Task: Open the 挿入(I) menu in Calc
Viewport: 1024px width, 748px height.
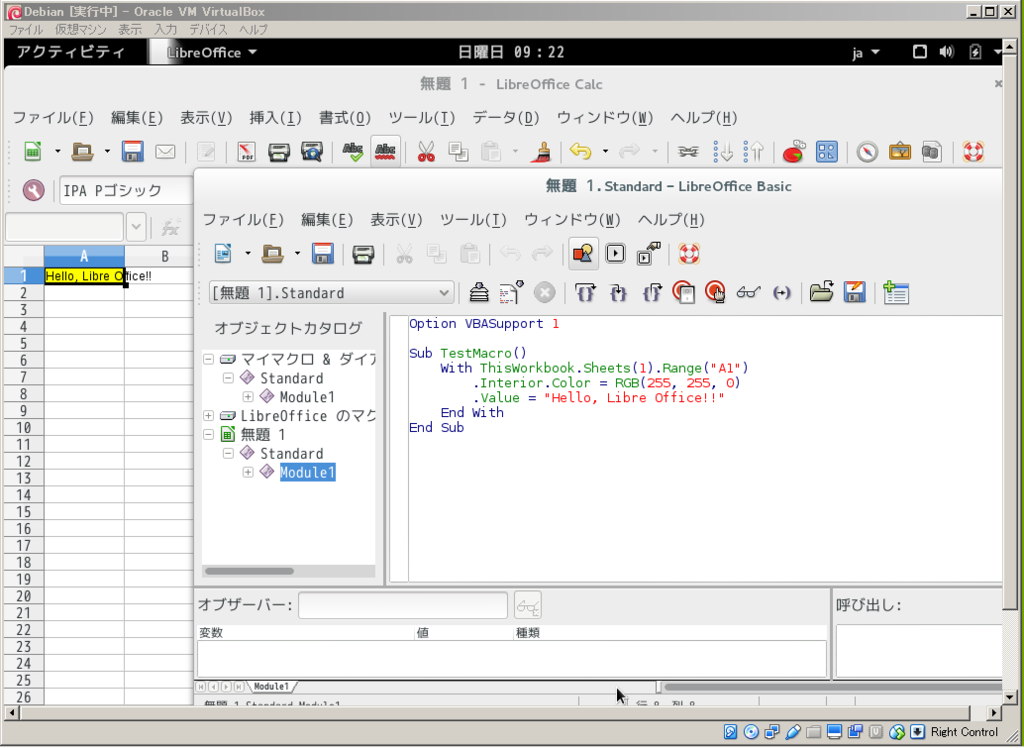Action: tap(276, 118)
